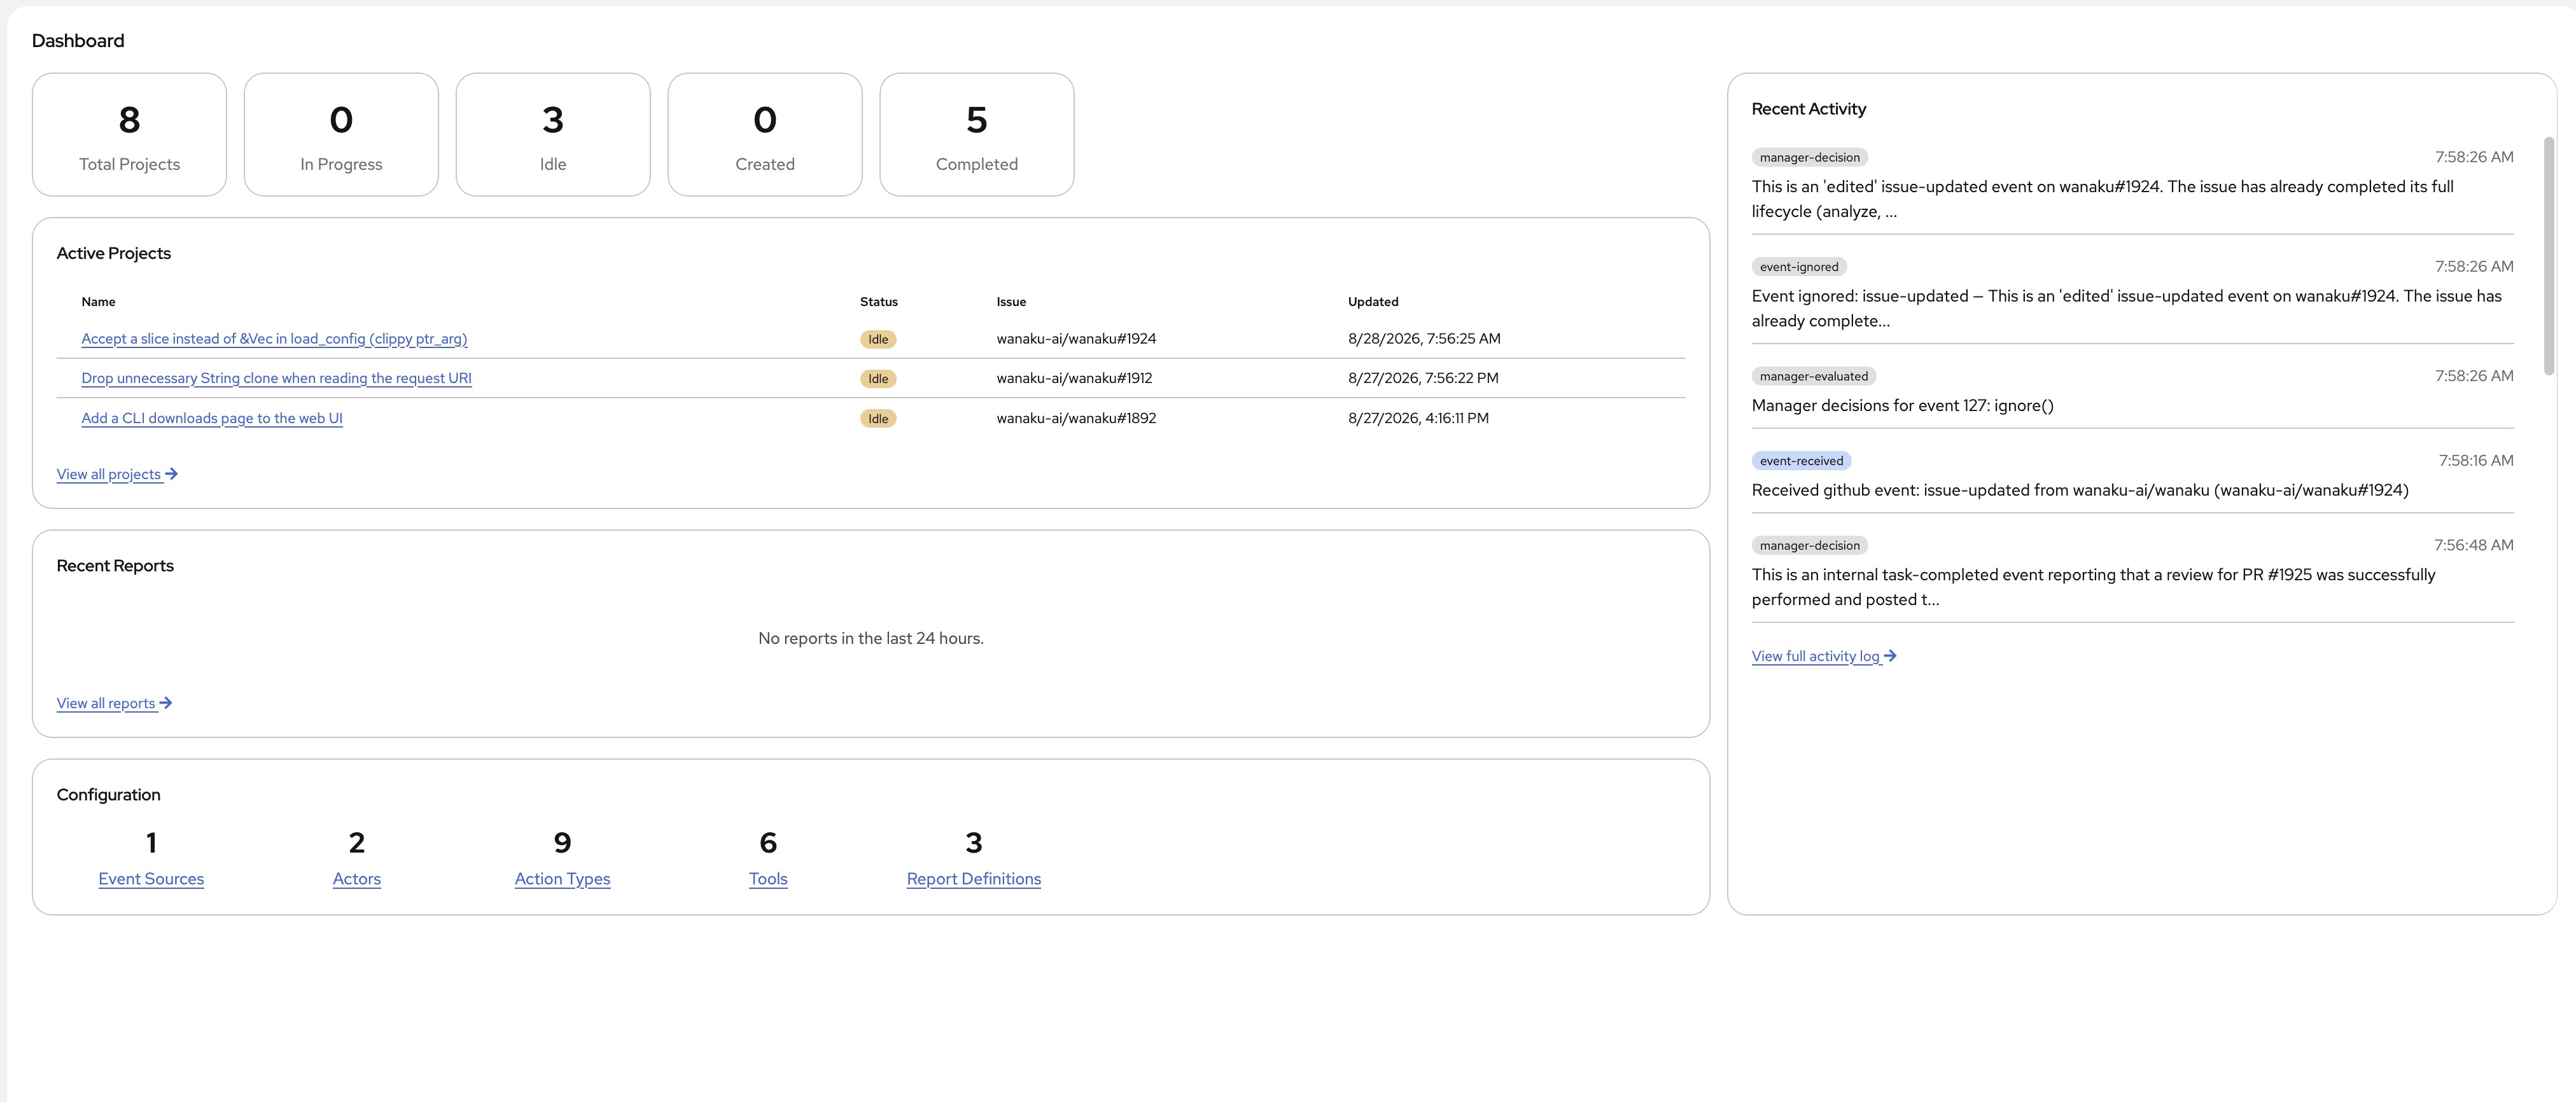The height and width of the screenshot is (1102, 2576).
Task: Click Idle badge for wanaku#1892 row
Action: point(878,418)
